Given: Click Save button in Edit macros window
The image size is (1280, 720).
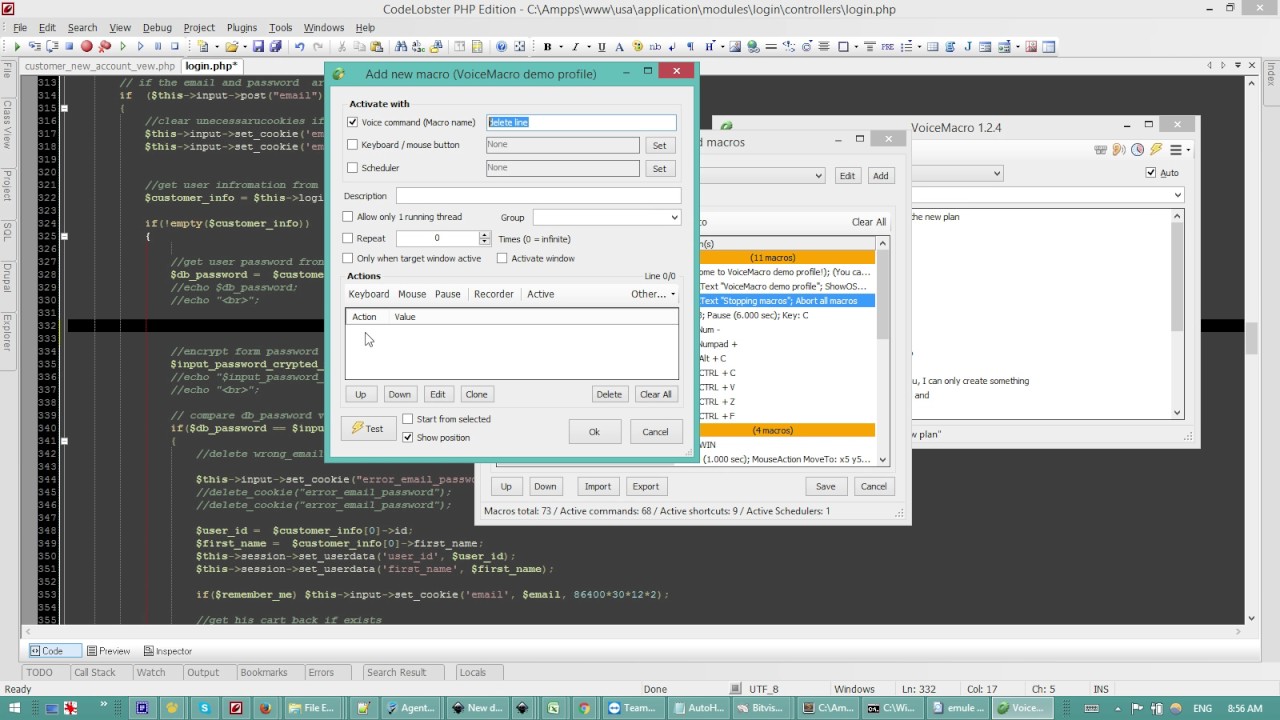Looking at the screenshot, I should (825, 487).
